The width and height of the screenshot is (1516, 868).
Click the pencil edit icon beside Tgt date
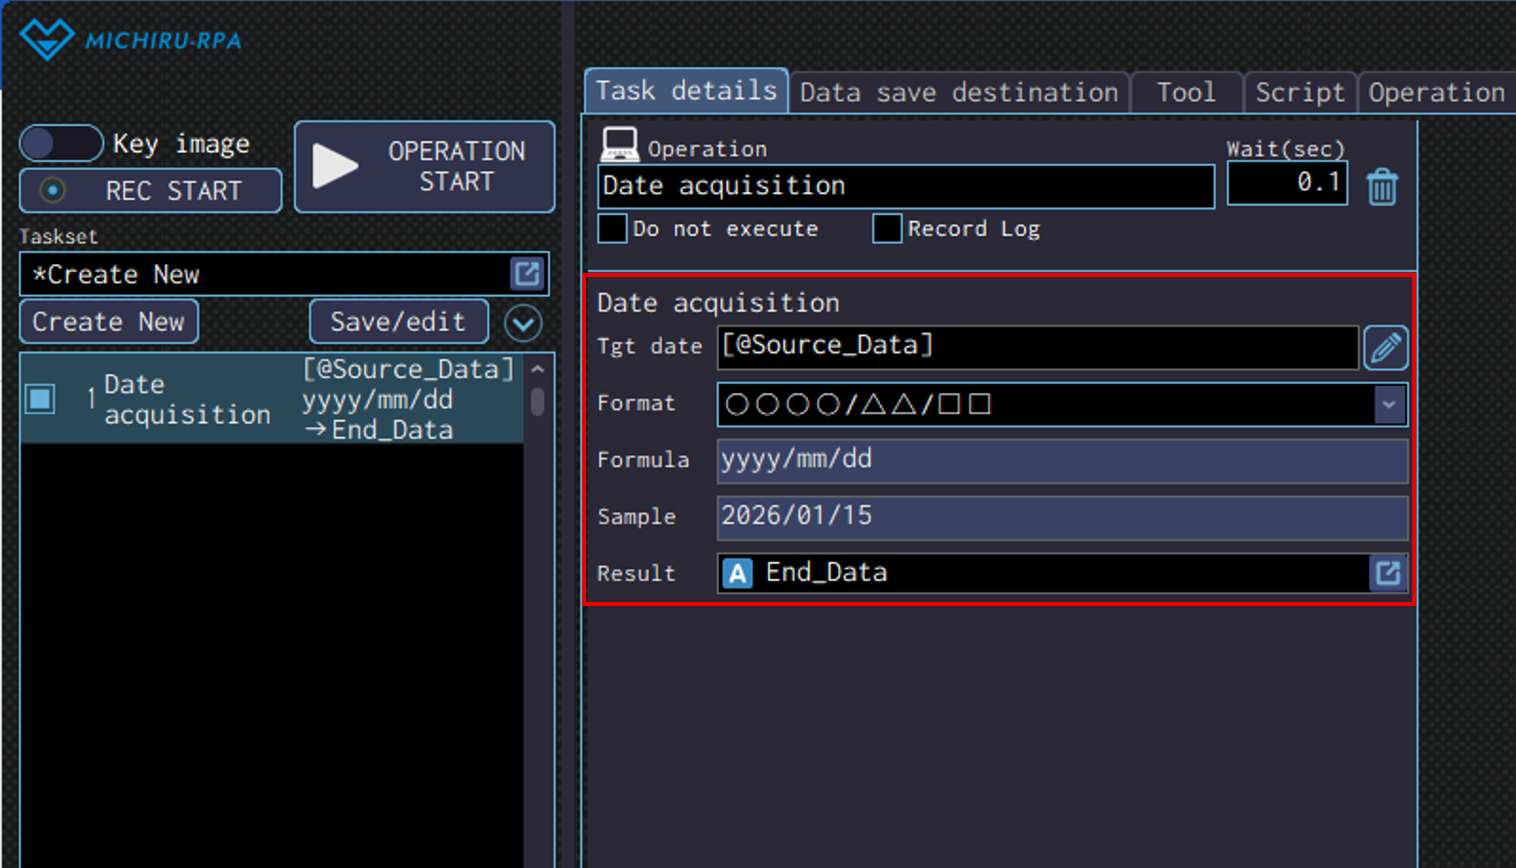pos(1385,348)
